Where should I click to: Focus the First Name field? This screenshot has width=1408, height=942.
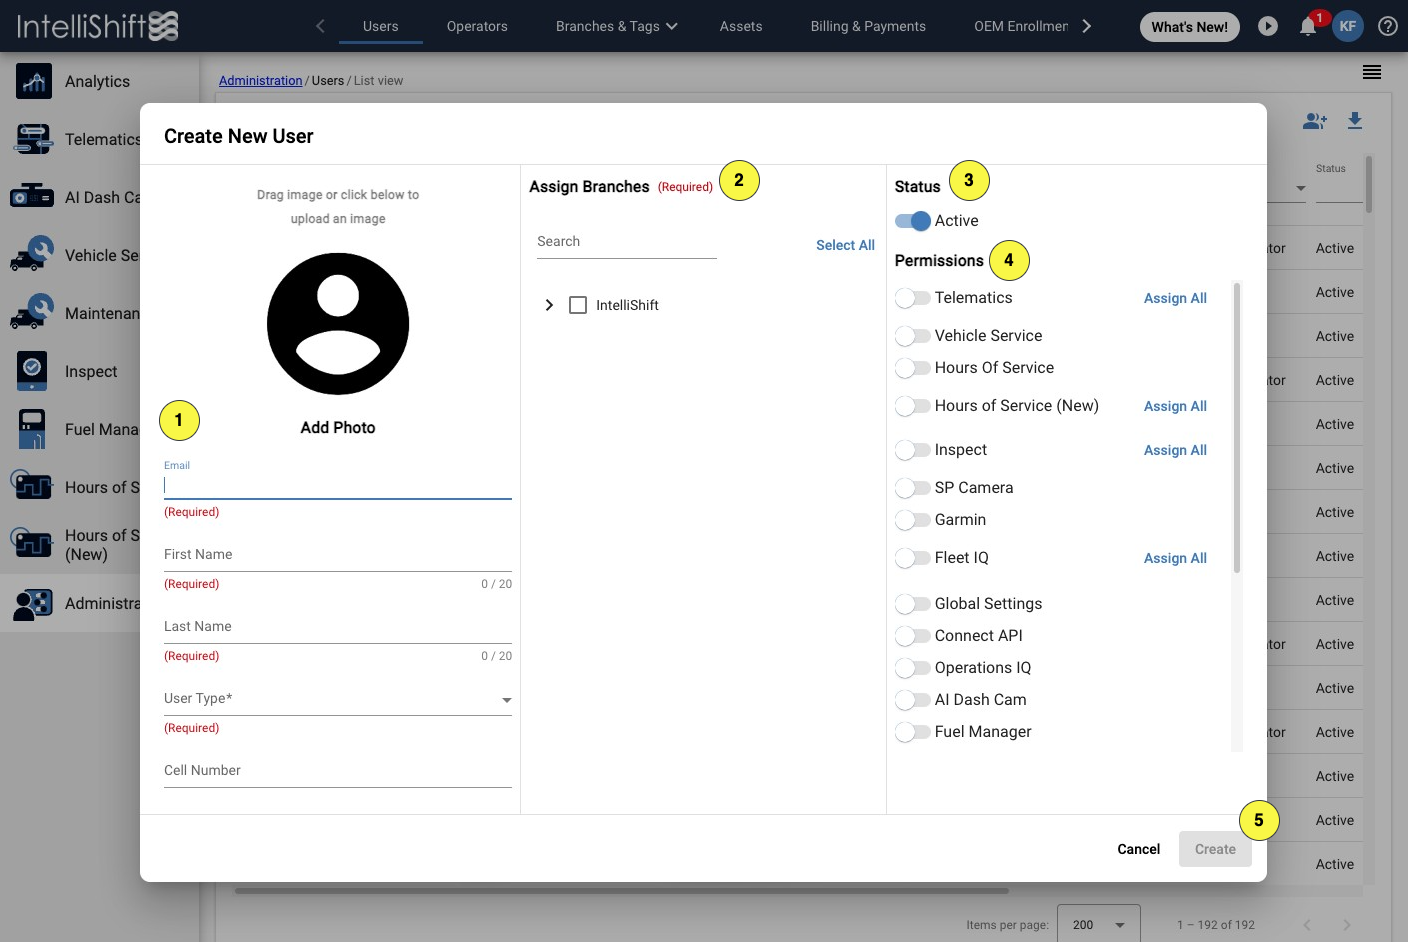338,555
